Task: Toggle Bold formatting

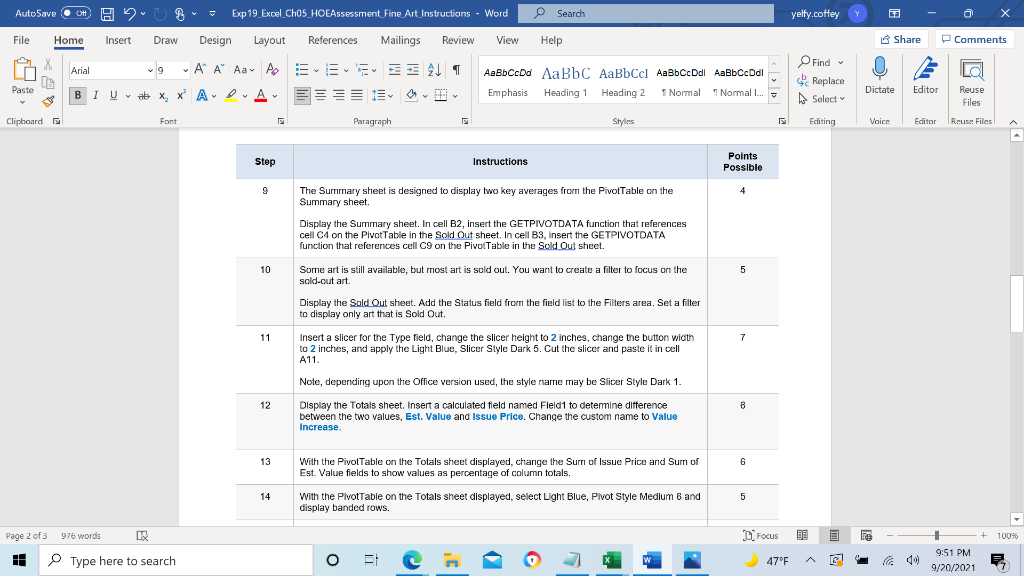Action: pos(77,95)
